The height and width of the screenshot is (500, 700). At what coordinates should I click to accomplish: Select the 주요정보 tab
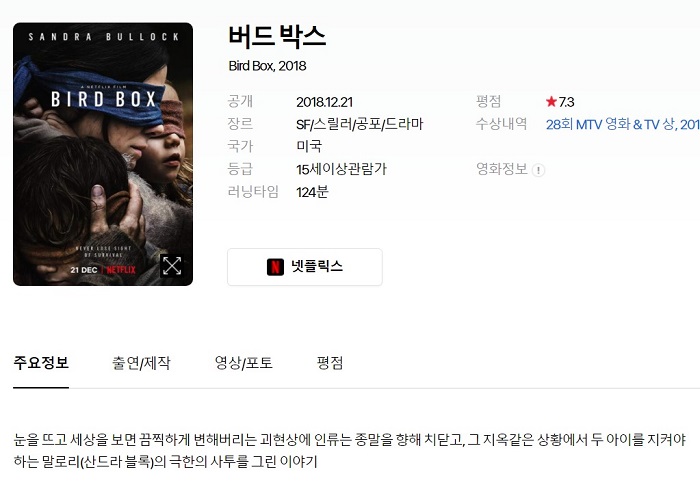click(x=41, y=362)
